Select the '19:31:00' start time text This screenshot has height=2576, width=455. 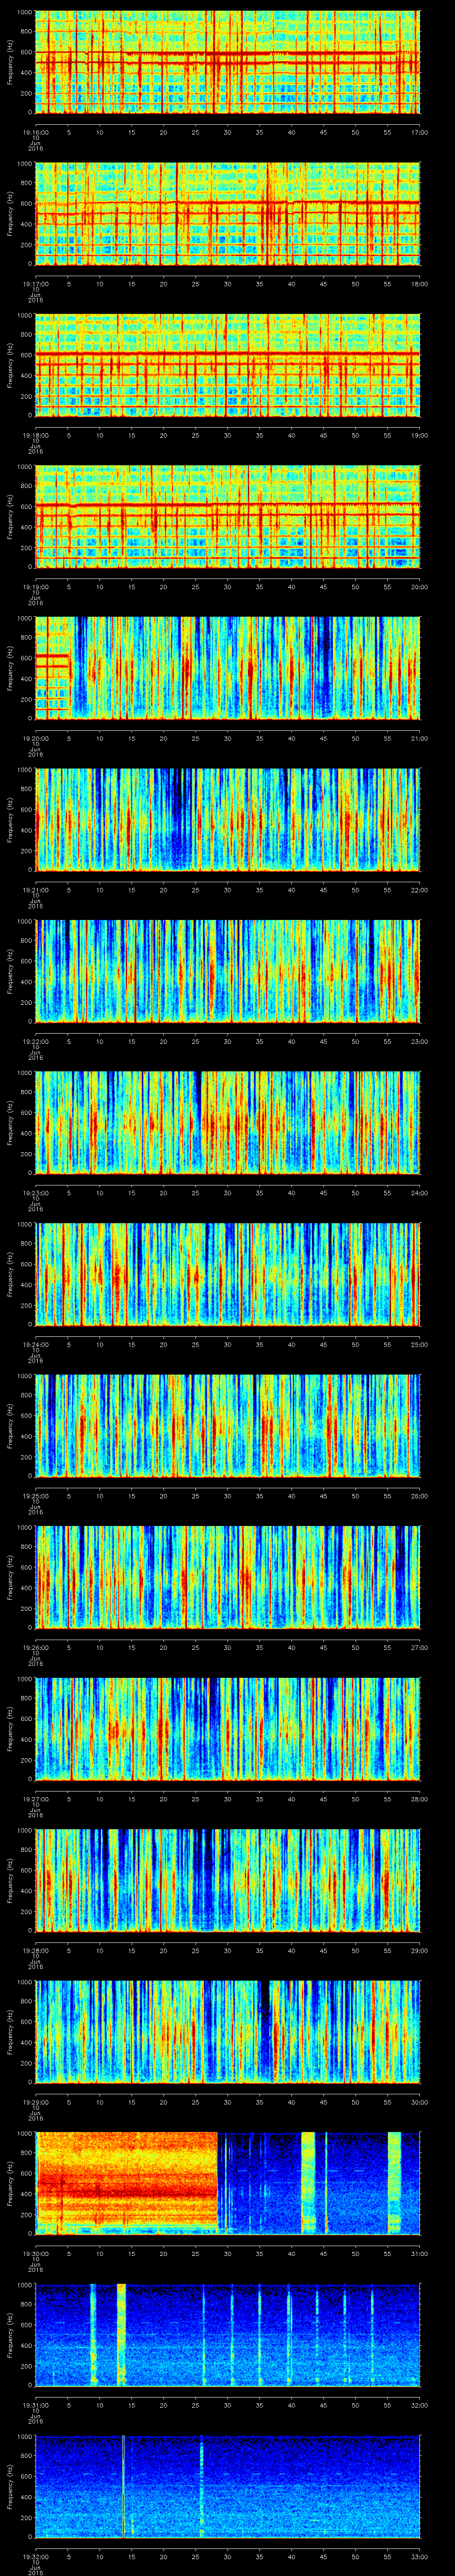click(36, 2404)
